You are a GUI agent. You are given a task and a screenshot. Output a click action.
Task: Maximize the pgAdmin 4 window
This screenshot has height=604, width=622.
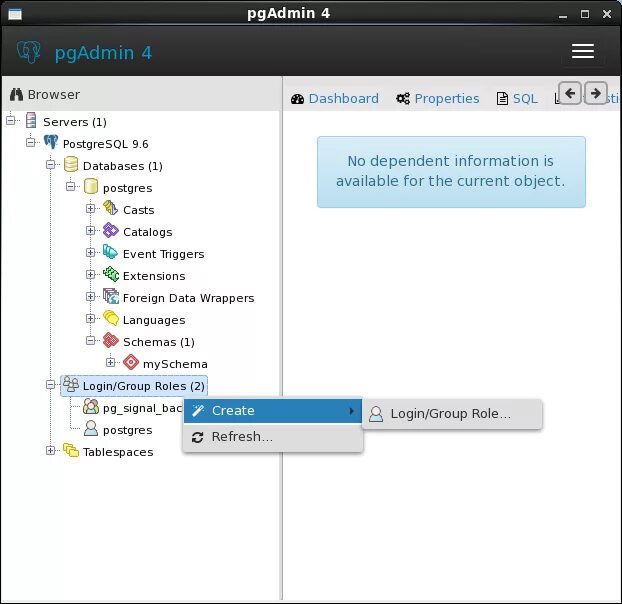click(585, 14)
